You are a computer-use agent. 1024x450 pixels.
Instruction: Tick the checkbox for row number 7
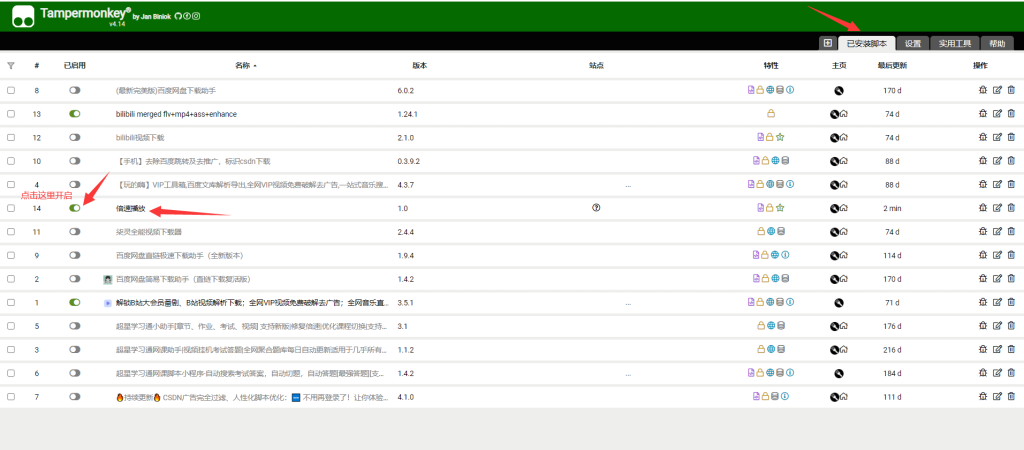pos(10,396)
